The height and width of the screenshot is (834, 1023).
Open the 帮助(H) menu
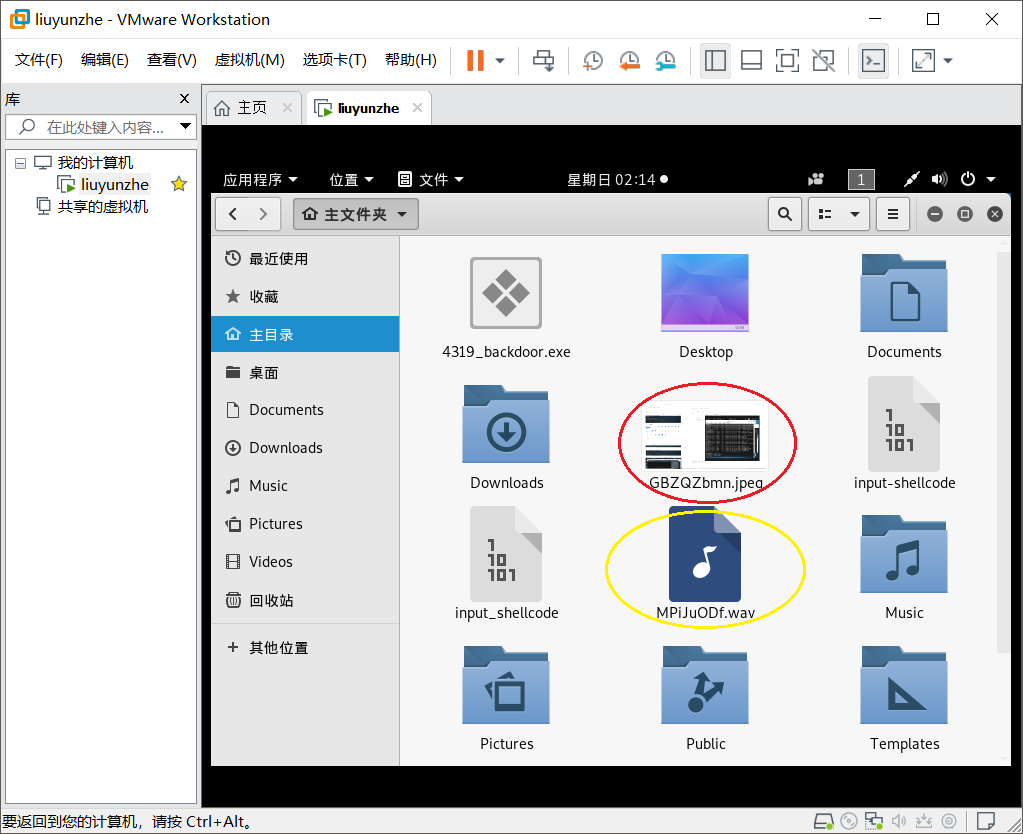coord(410,60)
